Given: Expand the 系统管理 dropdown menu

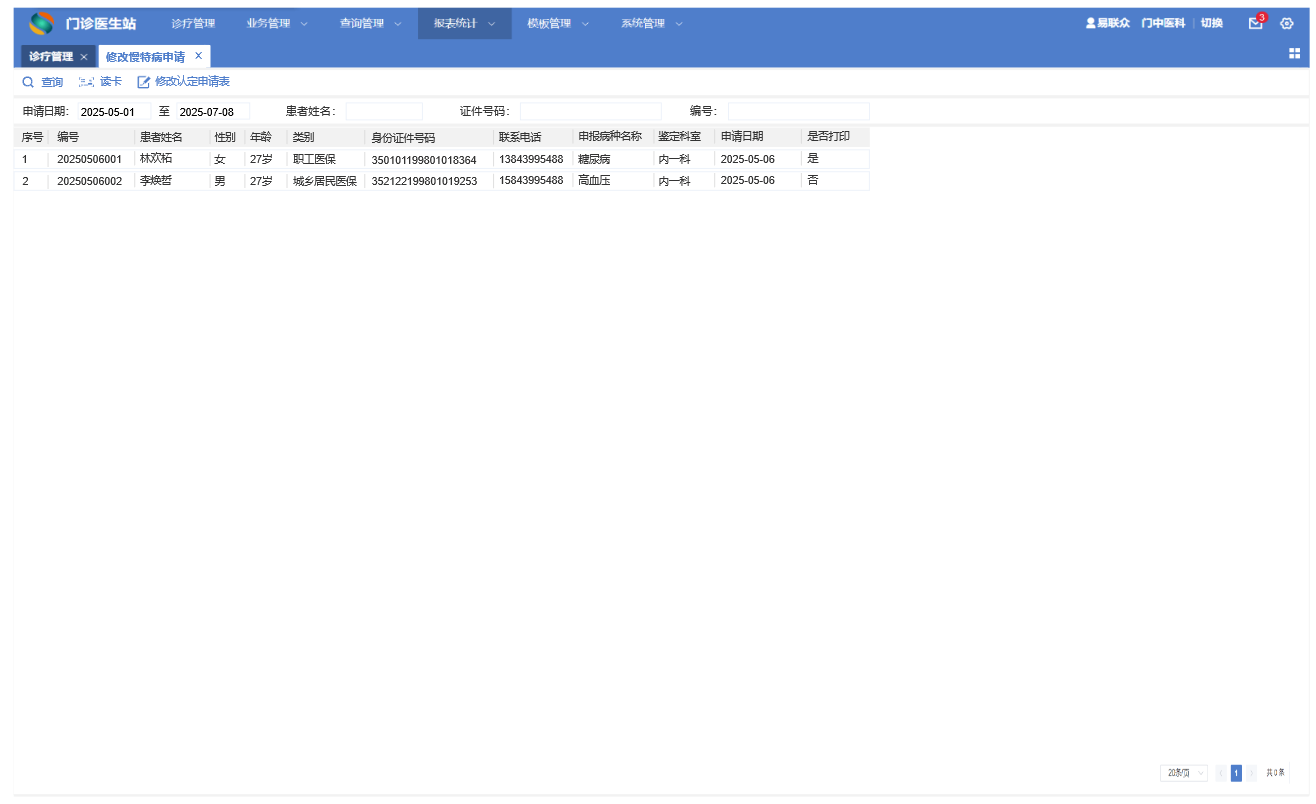Looking at the screenshot, I should click(651, 23).
